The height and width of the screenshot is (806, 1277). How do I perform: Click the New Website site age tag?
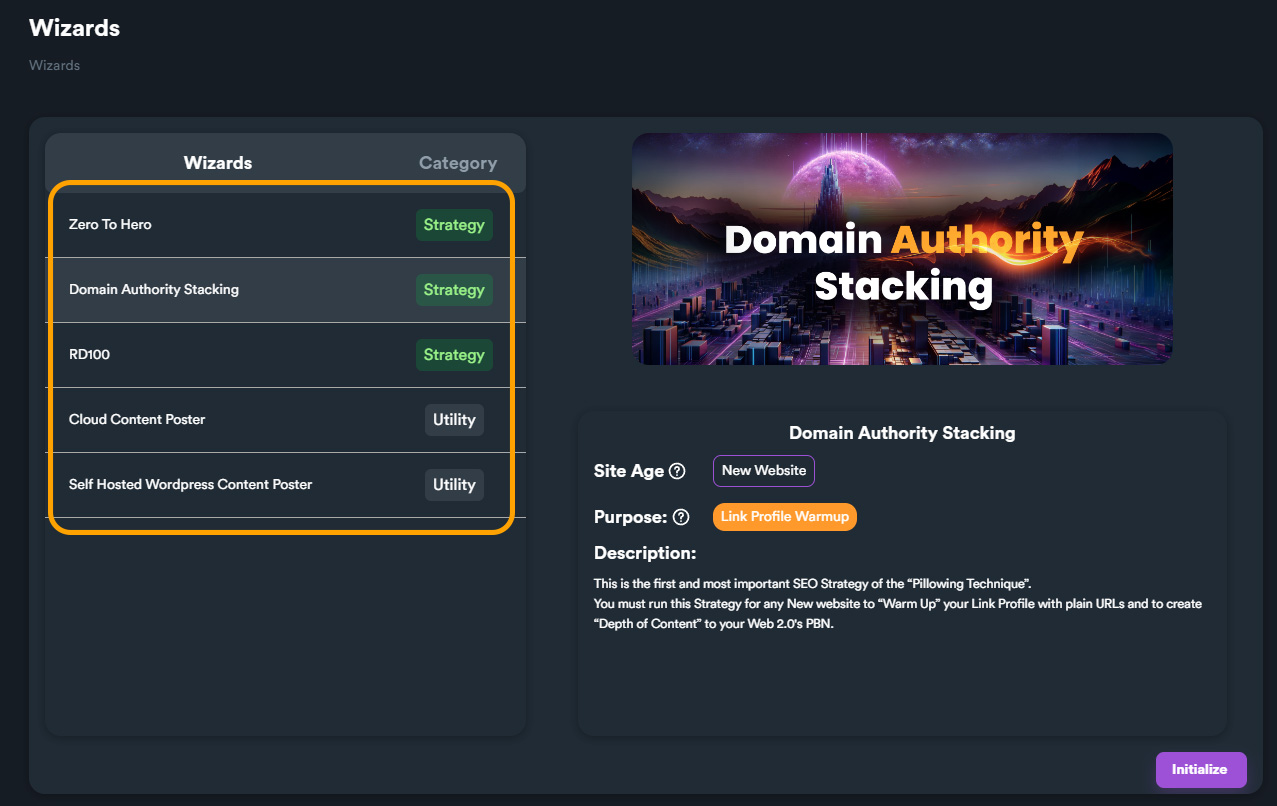click(x=764, y=471)
